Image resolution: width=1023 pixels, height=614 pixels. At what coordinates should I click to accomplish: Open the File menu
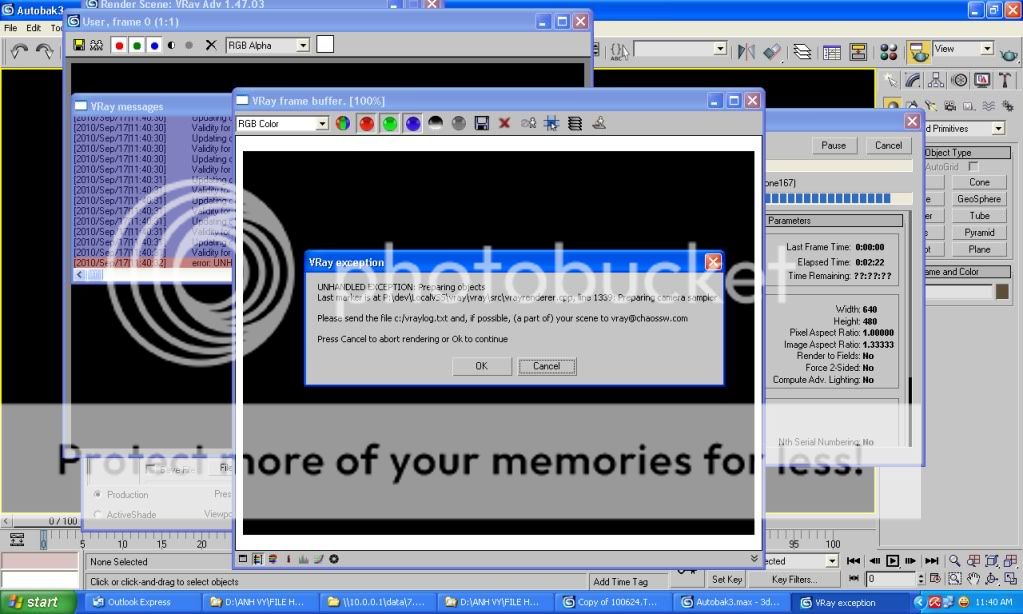(10, 28)
